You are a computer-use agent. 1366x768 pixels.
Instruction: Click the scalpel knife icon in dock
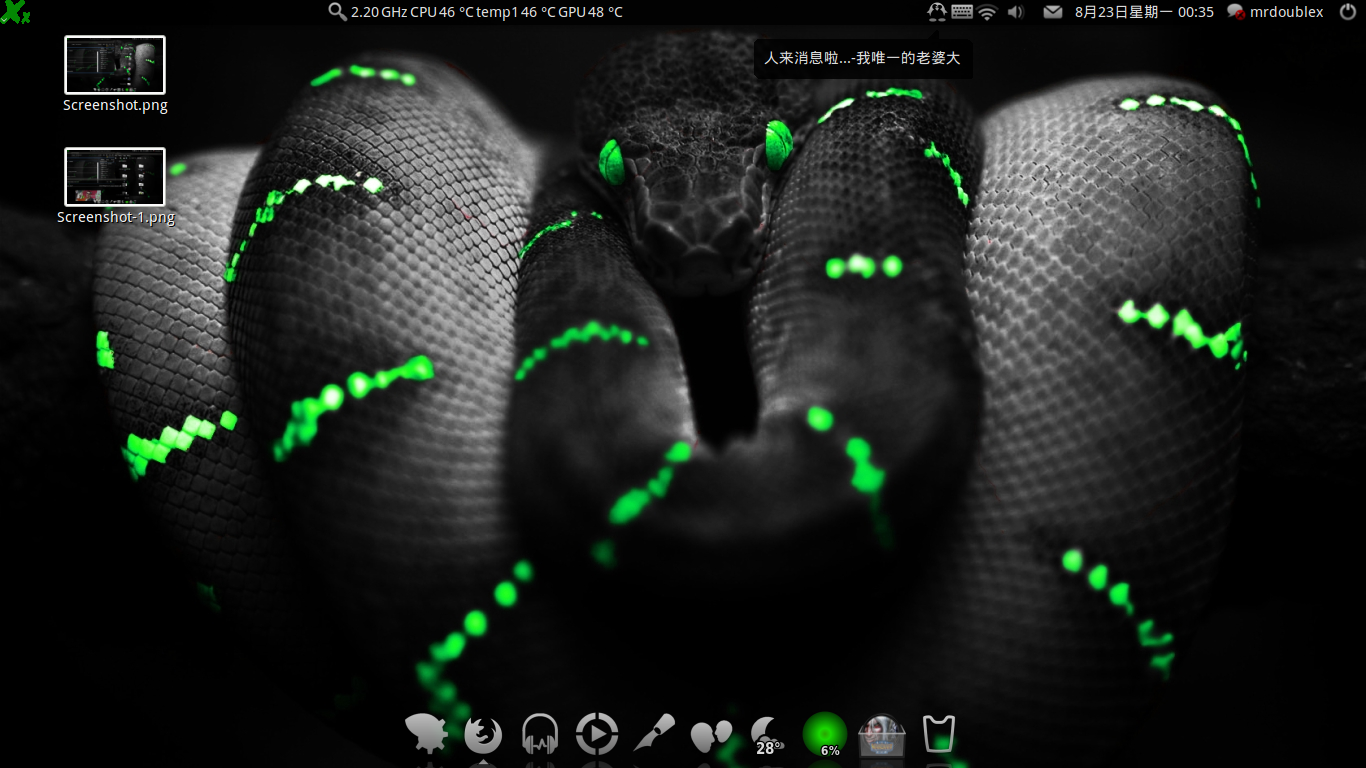[654, 735]
